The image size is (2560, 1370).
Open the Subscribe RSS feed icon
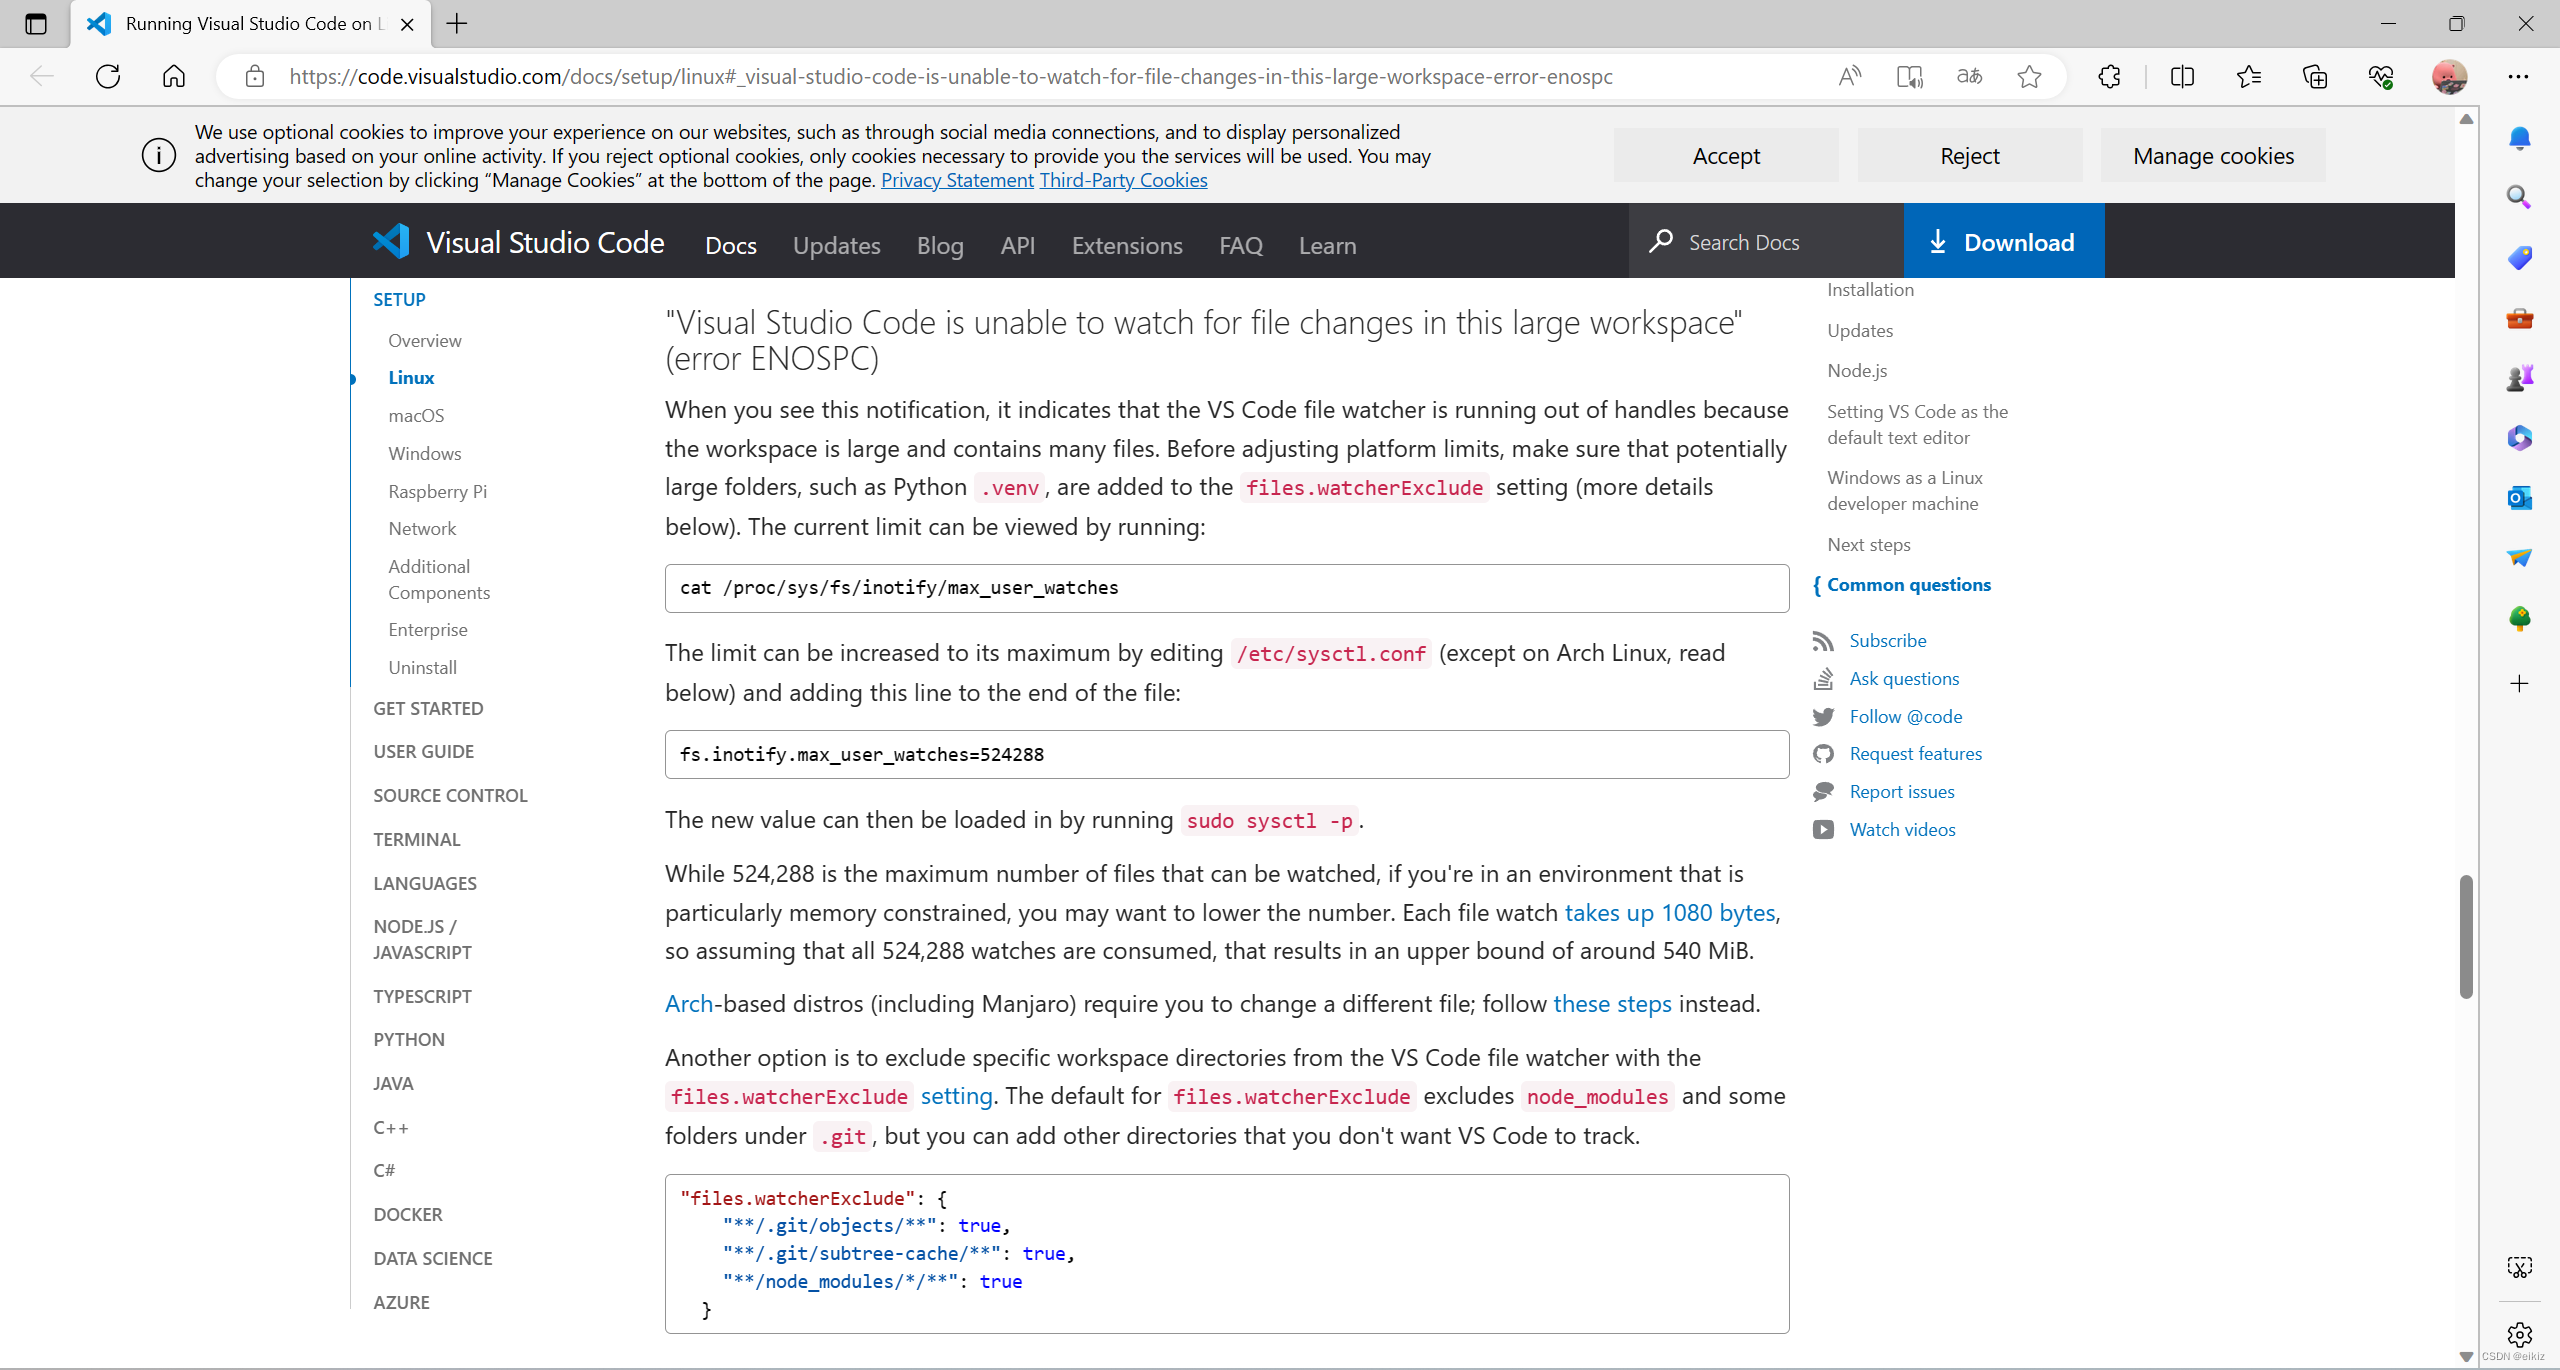[1824, 641]
